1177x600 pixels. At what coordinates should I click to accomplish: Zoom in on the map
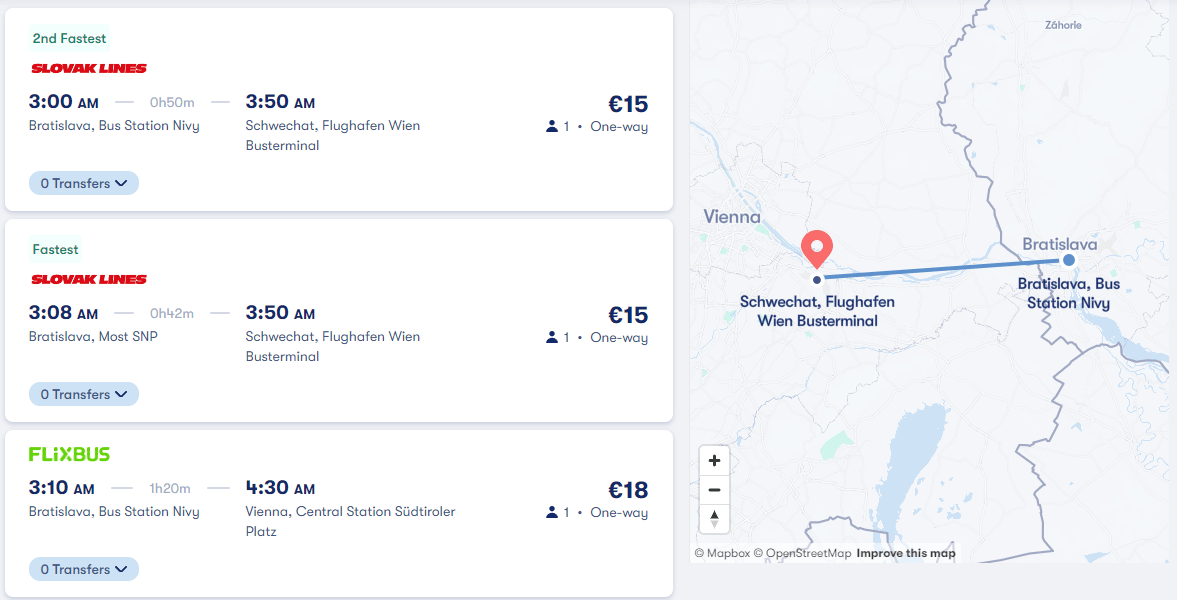(x=714, y=460)
